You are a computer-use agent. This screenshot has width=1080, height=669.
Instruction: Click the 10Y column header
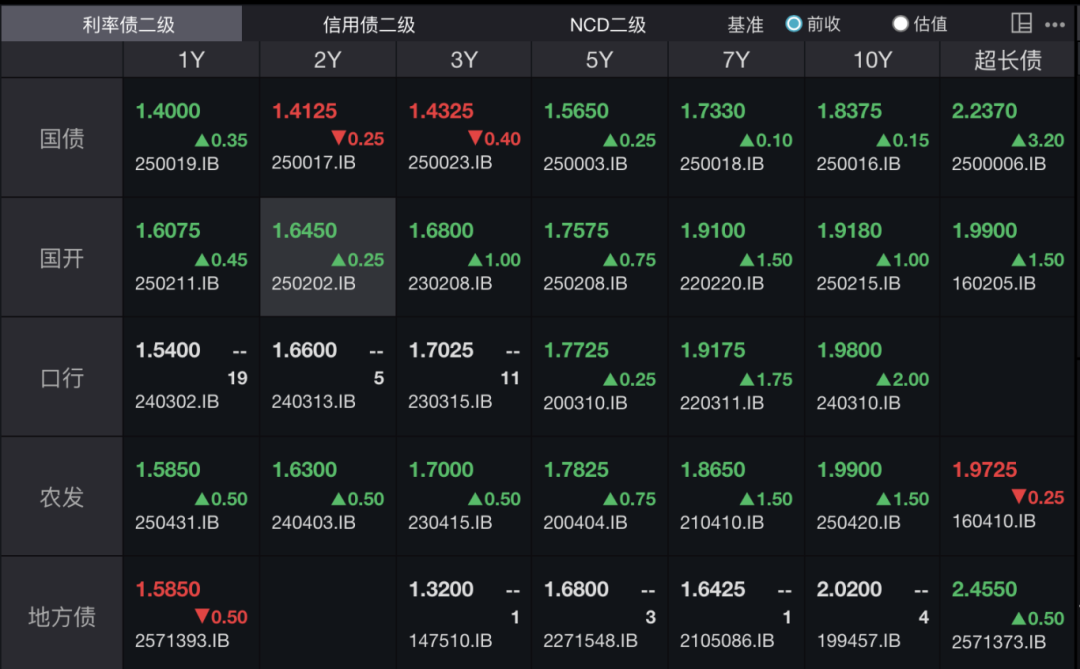pos(872,60)
